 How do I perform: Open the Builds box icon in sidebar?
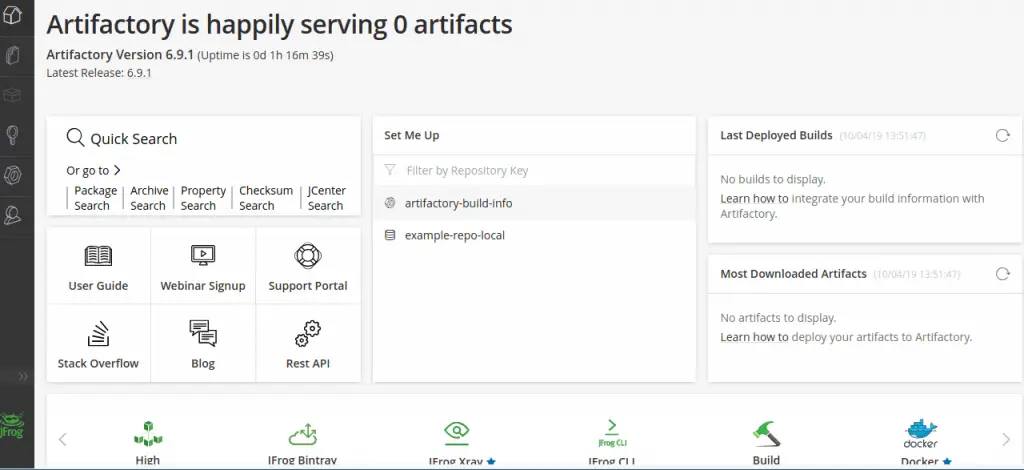(x=13, y=95)
